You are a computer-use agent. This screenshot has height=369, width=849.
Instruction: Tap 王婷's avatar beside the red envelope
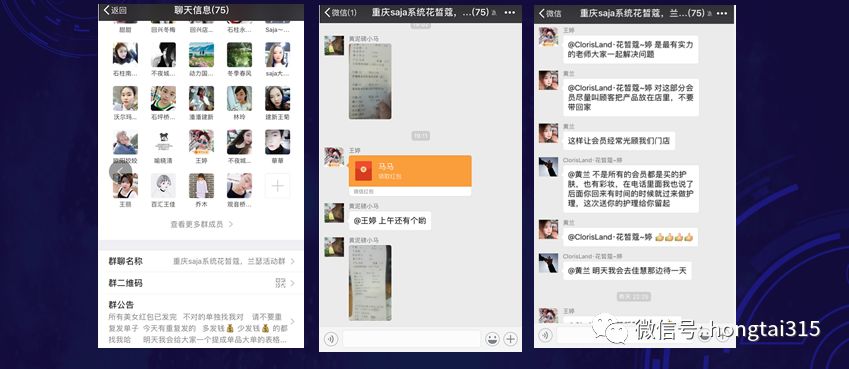point(334,157)
